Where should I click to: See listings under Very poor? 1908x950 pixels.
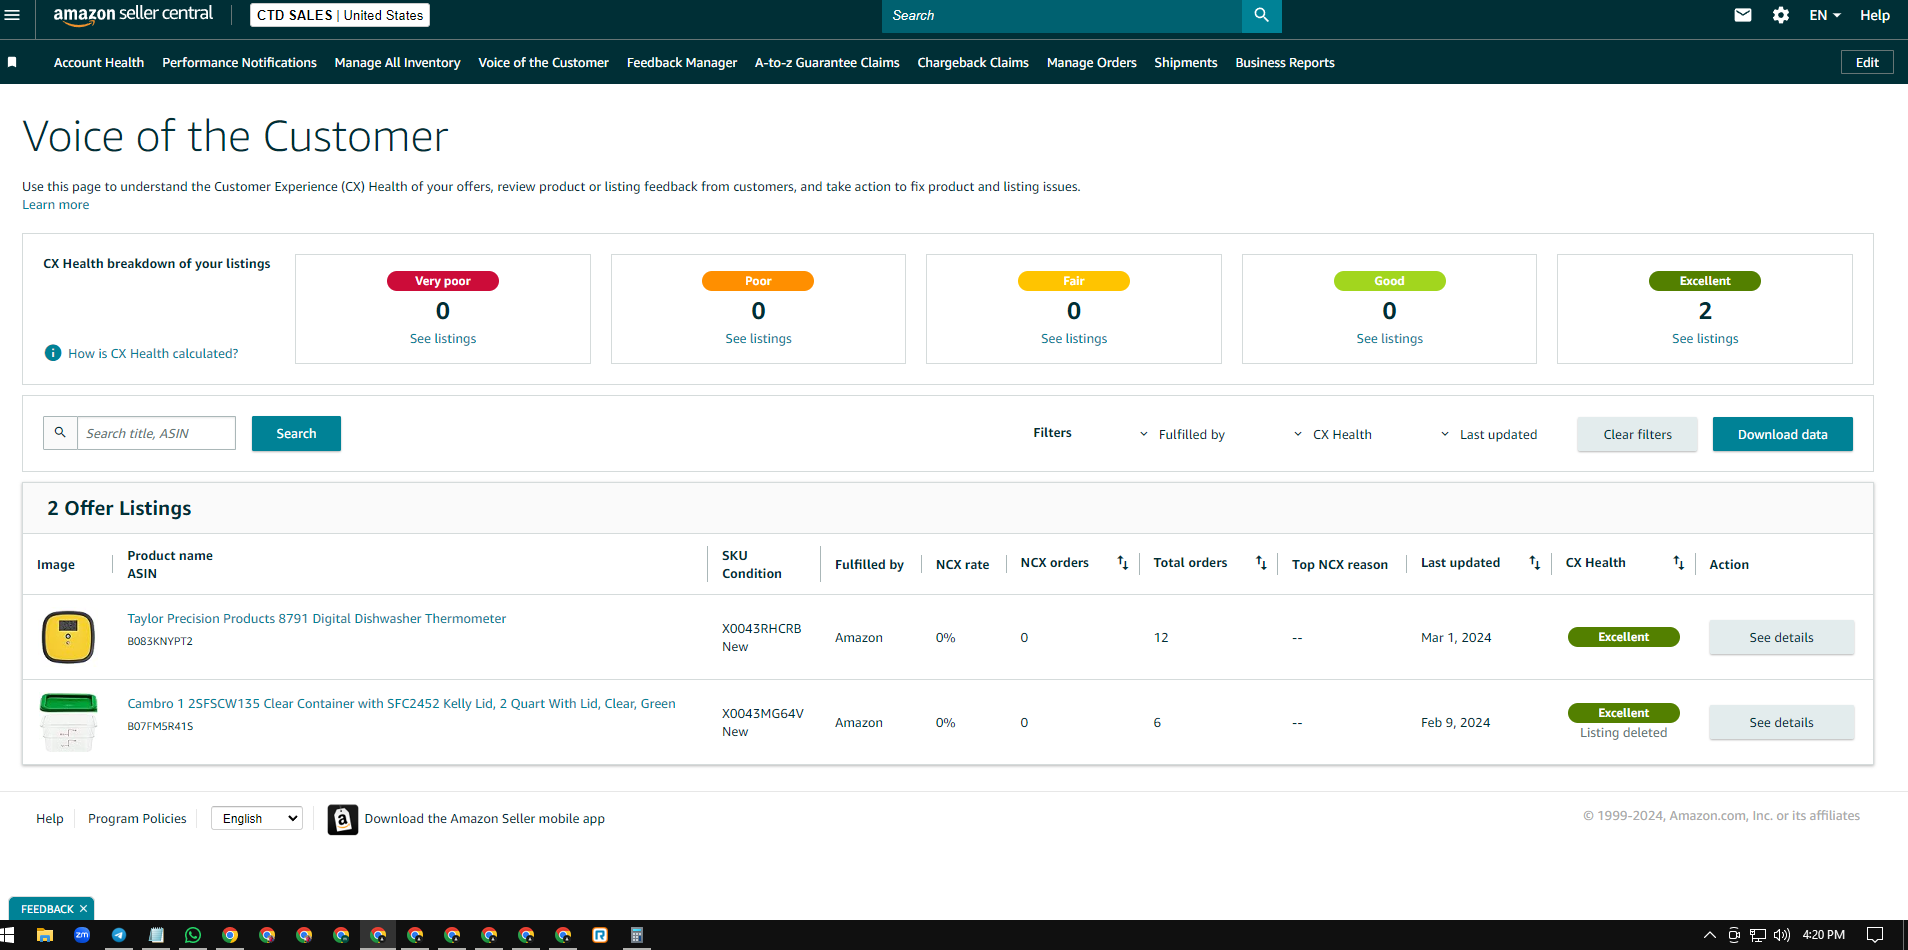tap(443, 339)
